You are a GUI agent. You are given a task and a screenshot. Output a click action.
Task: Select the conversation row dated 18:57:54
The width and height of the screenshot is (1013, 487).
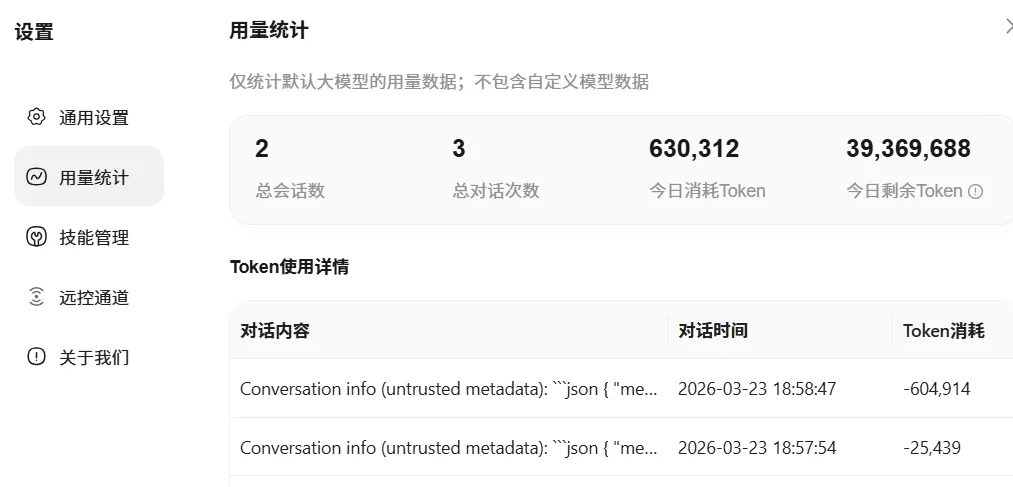pos(448,447)
